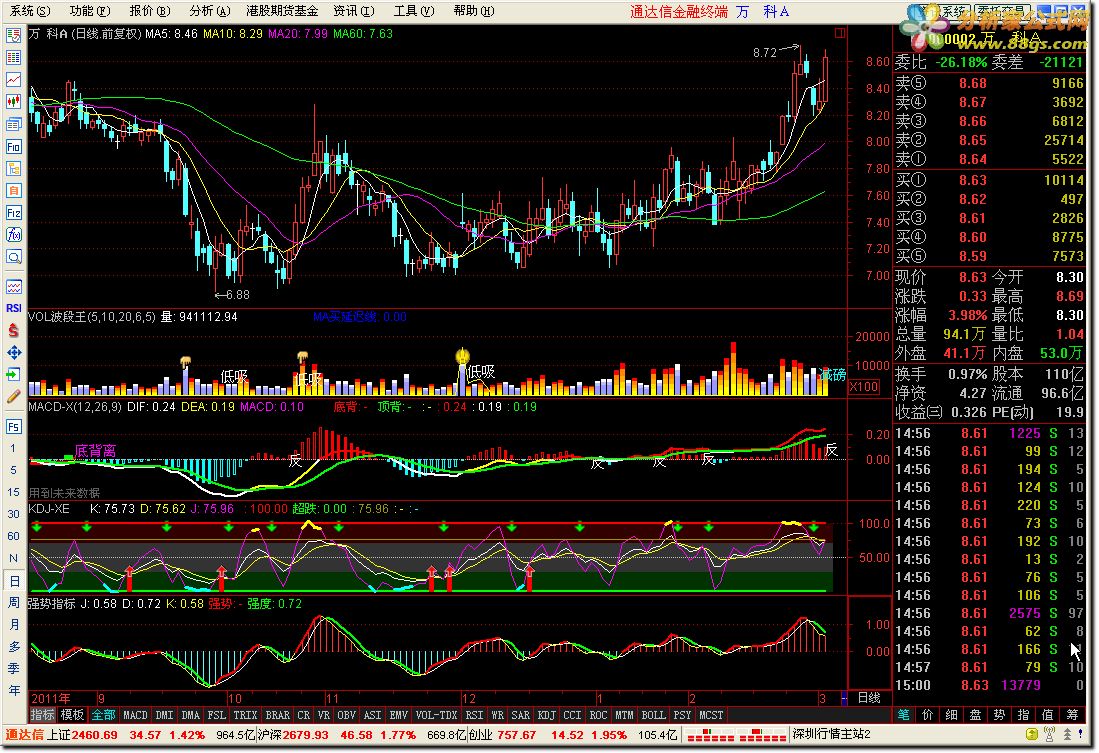Viewport: 1099px width, 753px height.
Task: Click the X100 volume scale label
Action: [864, 386]
